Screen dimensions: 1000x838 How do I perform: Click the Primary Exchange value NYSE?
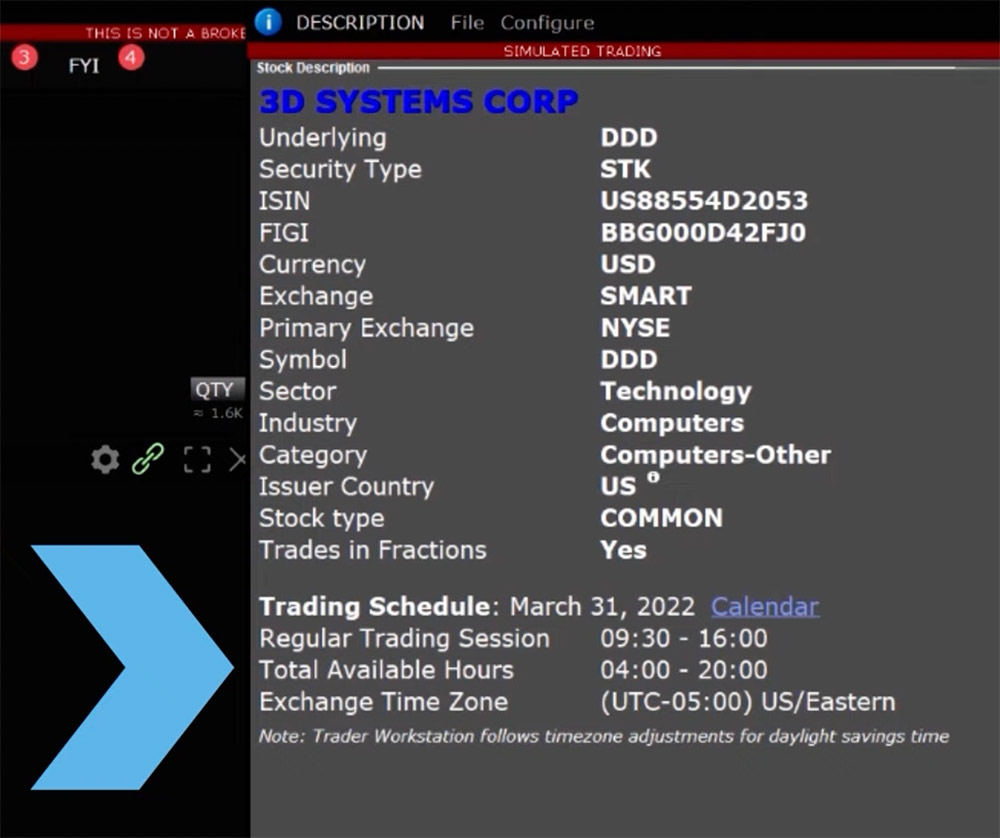[635, 327]
